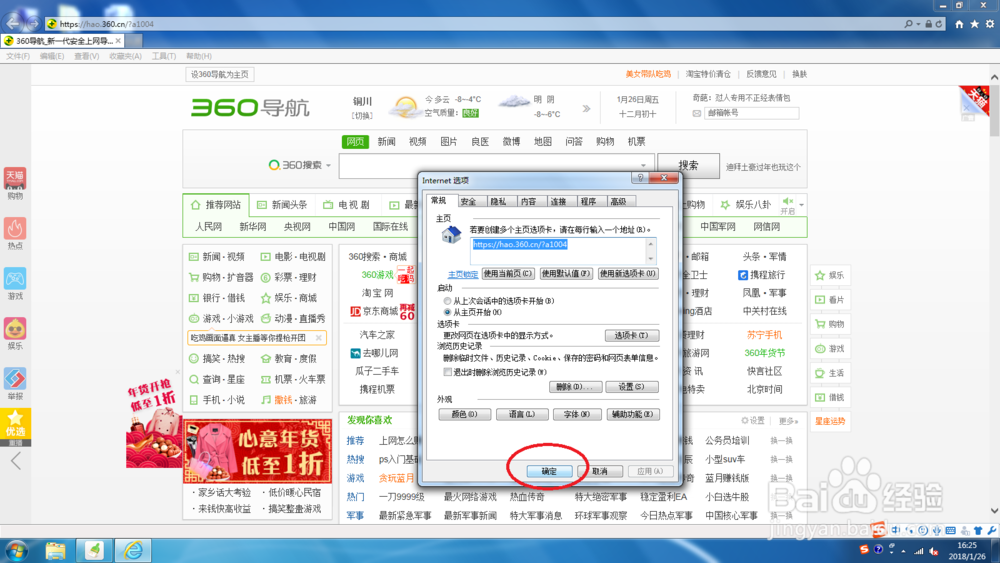Click the magnifier search icon in the address bar

point(908,24)
